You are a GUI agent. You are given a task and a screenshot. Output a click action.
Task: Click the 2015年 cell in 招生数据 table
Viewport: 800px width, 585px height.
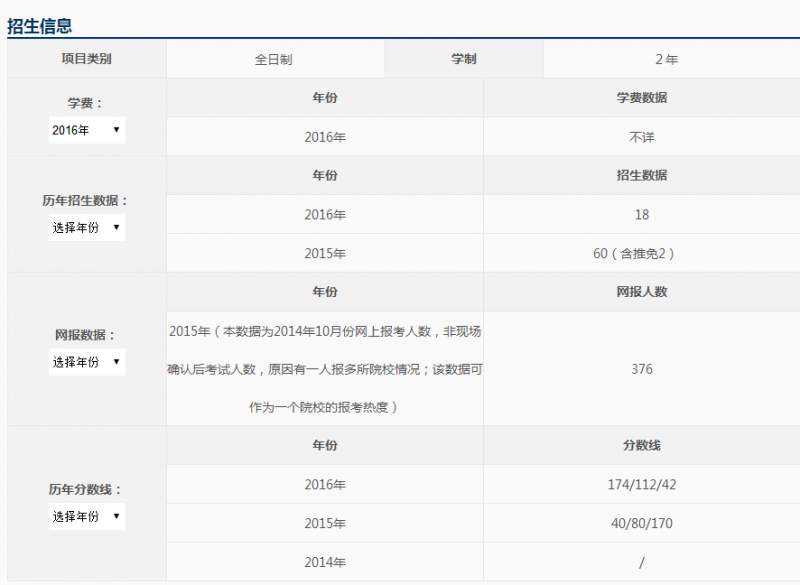pos(325,253)
